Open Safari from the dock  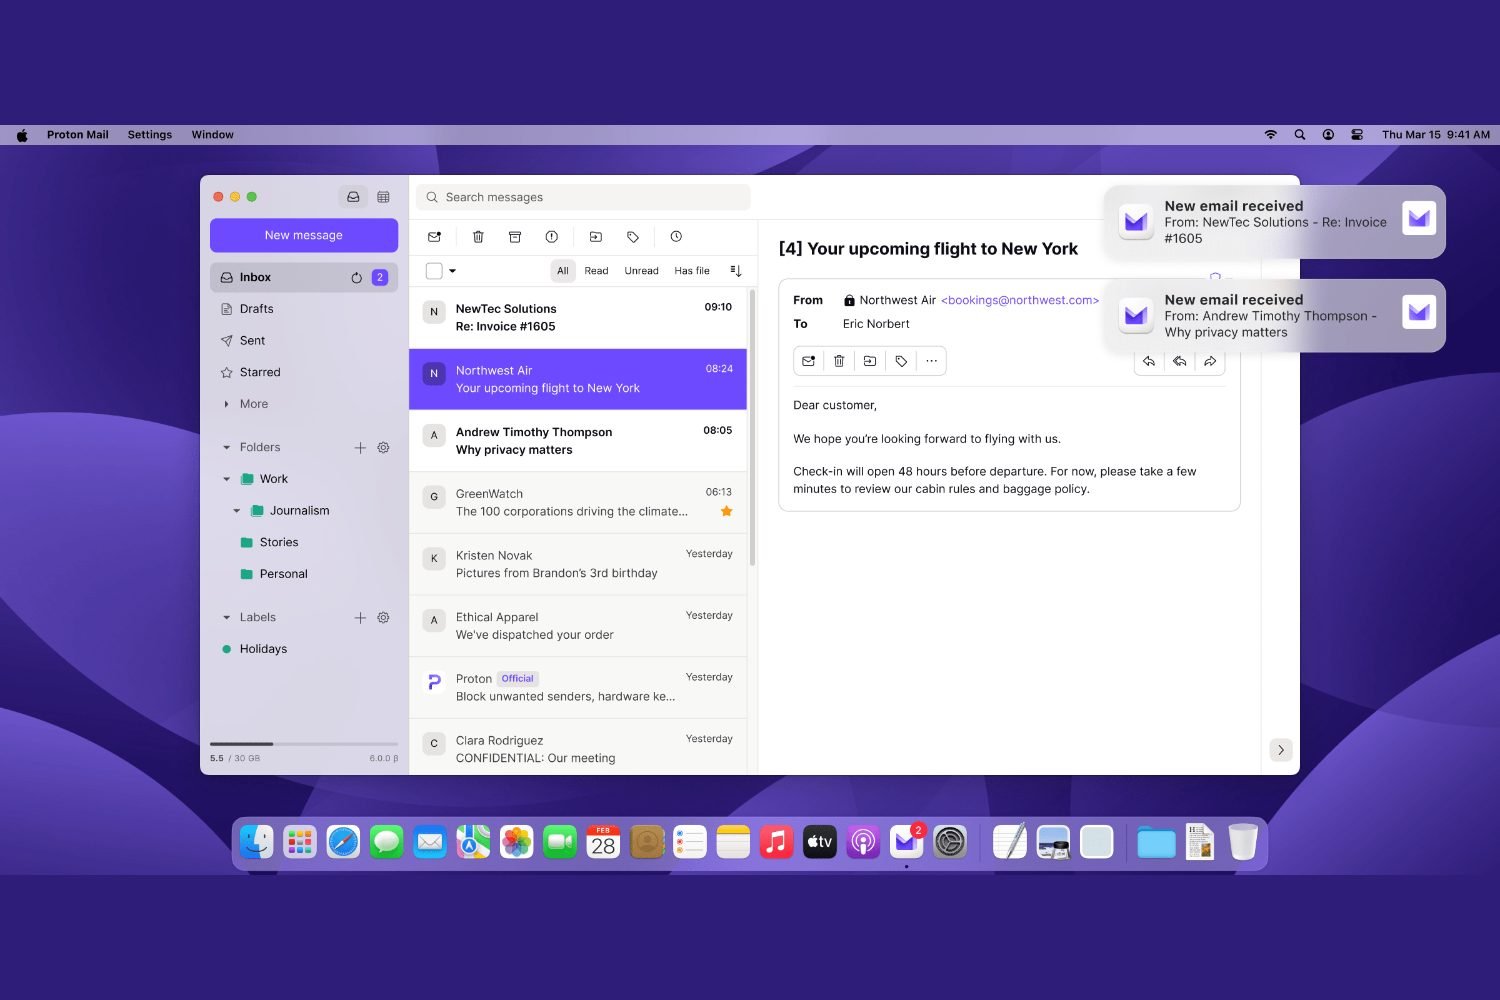[343, 842]
